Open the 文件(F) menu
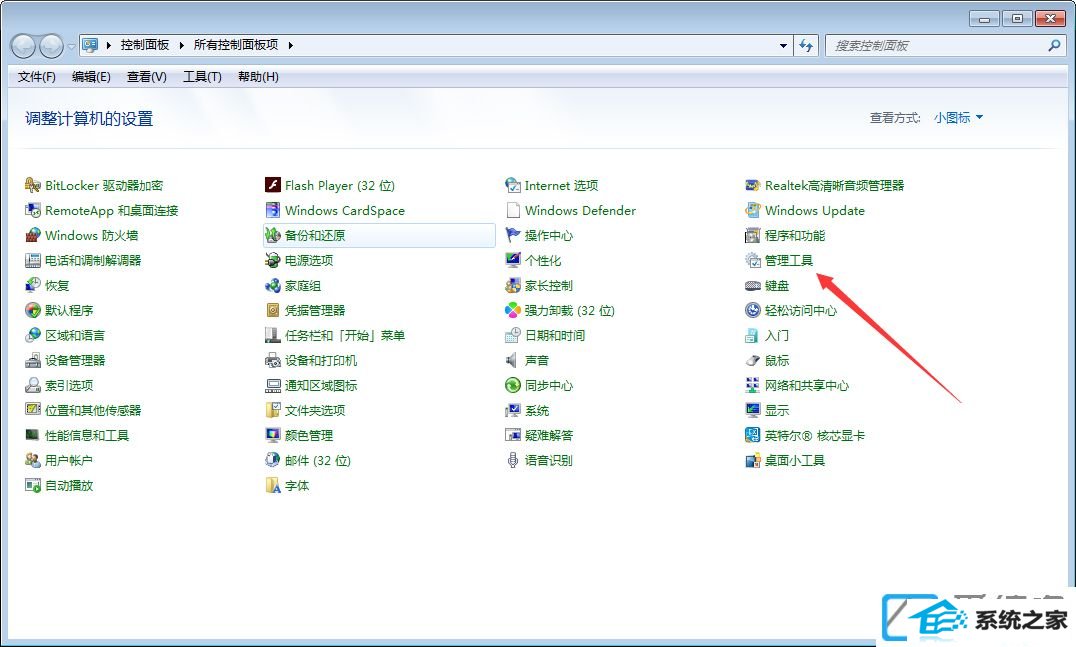 [x=36, y=76]
